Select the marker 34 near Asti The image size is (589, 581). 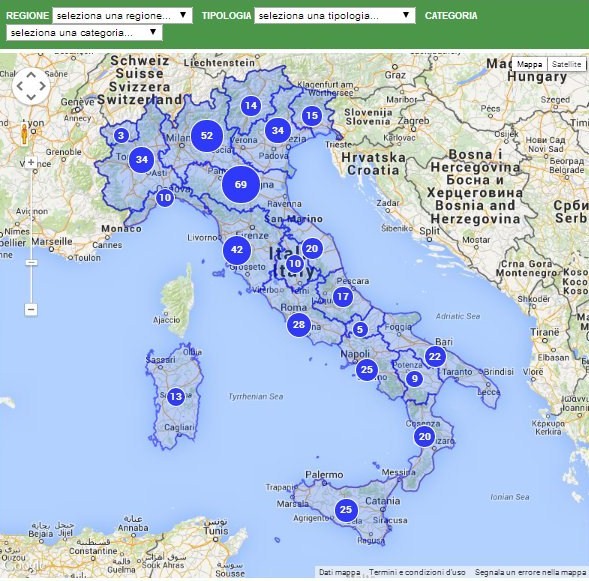tap(142, 160)
